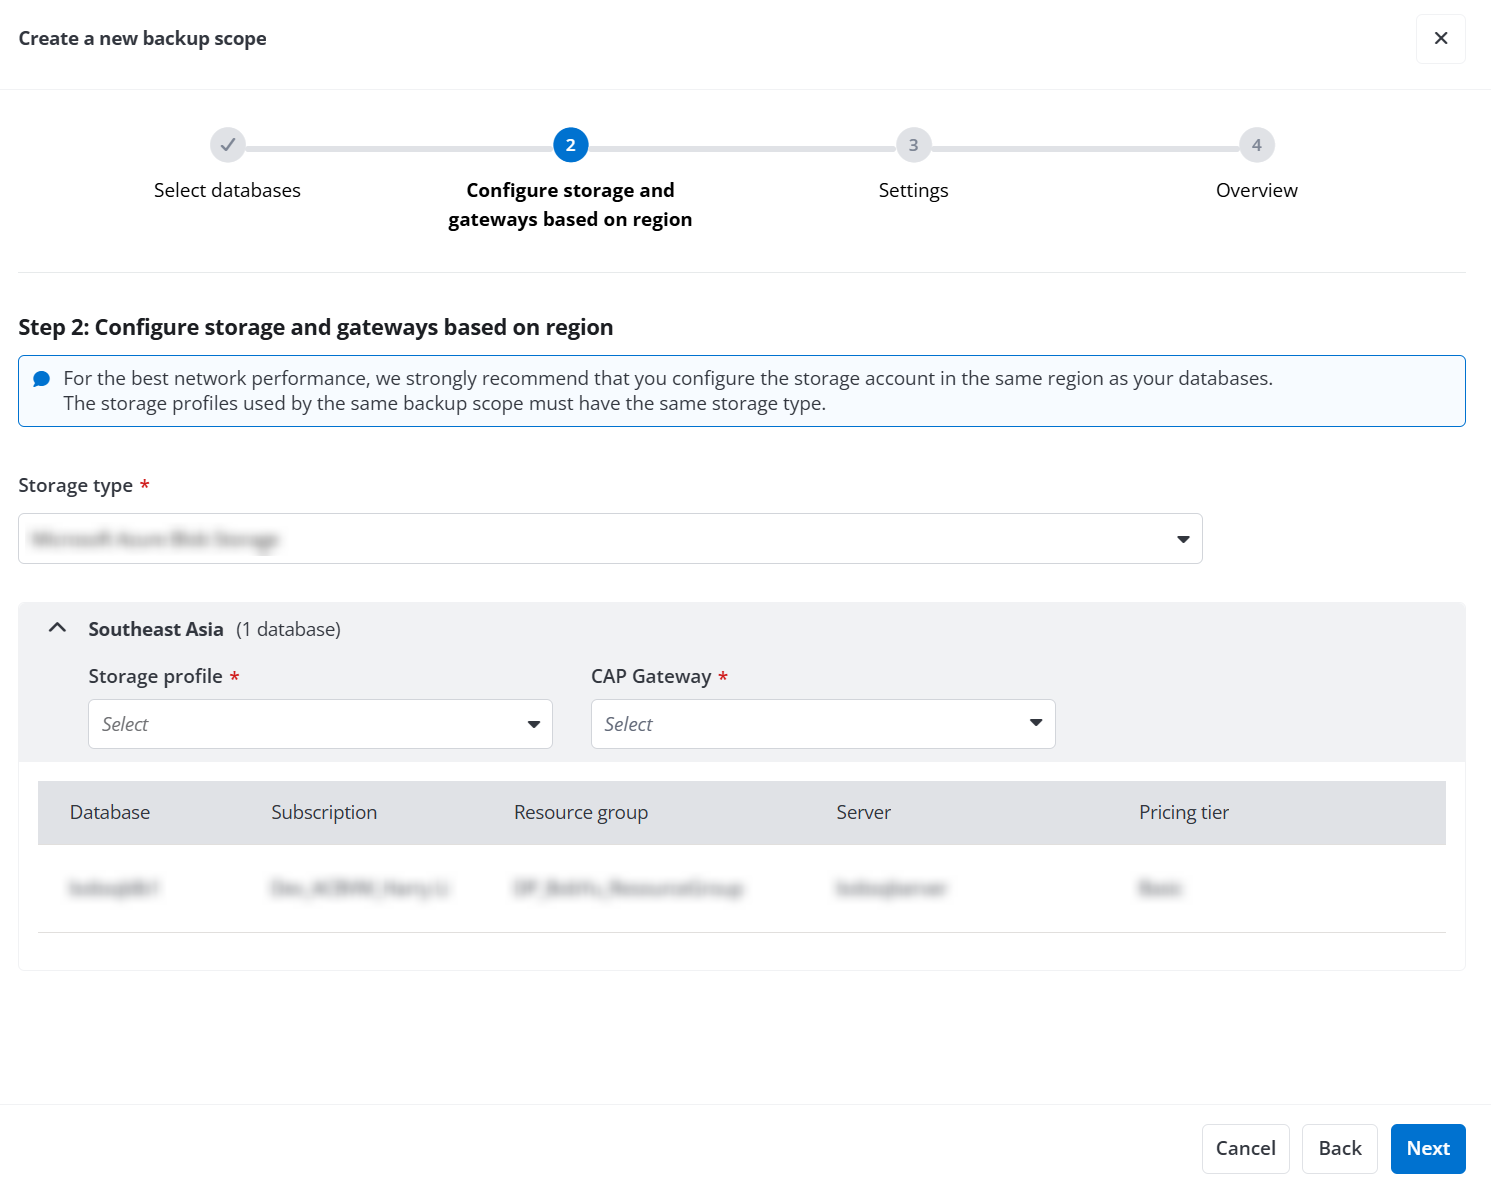Click the Storage profile dropdown arrow

(533, 723)
